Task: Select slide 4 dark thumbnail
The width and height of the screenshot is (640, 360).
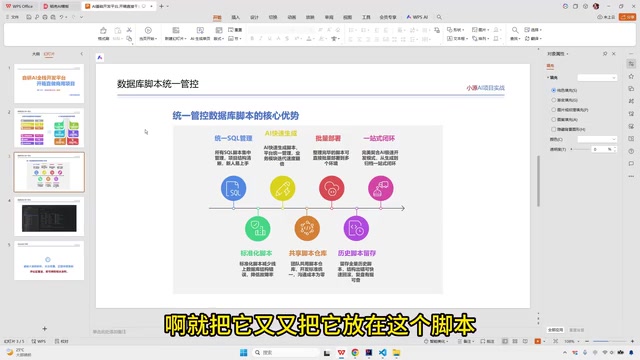Action: 49,217
